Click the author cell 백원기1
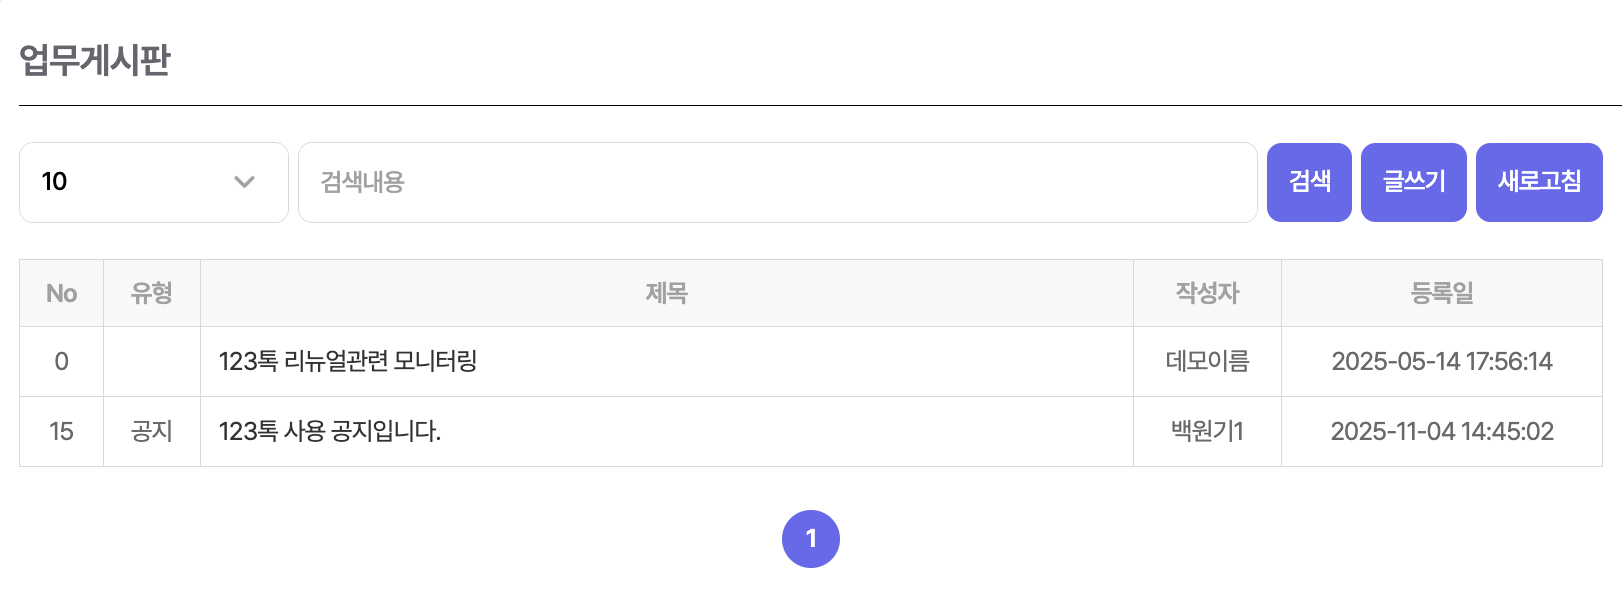This screenshot has height=590, width=1622. [x=1207, y=431]
